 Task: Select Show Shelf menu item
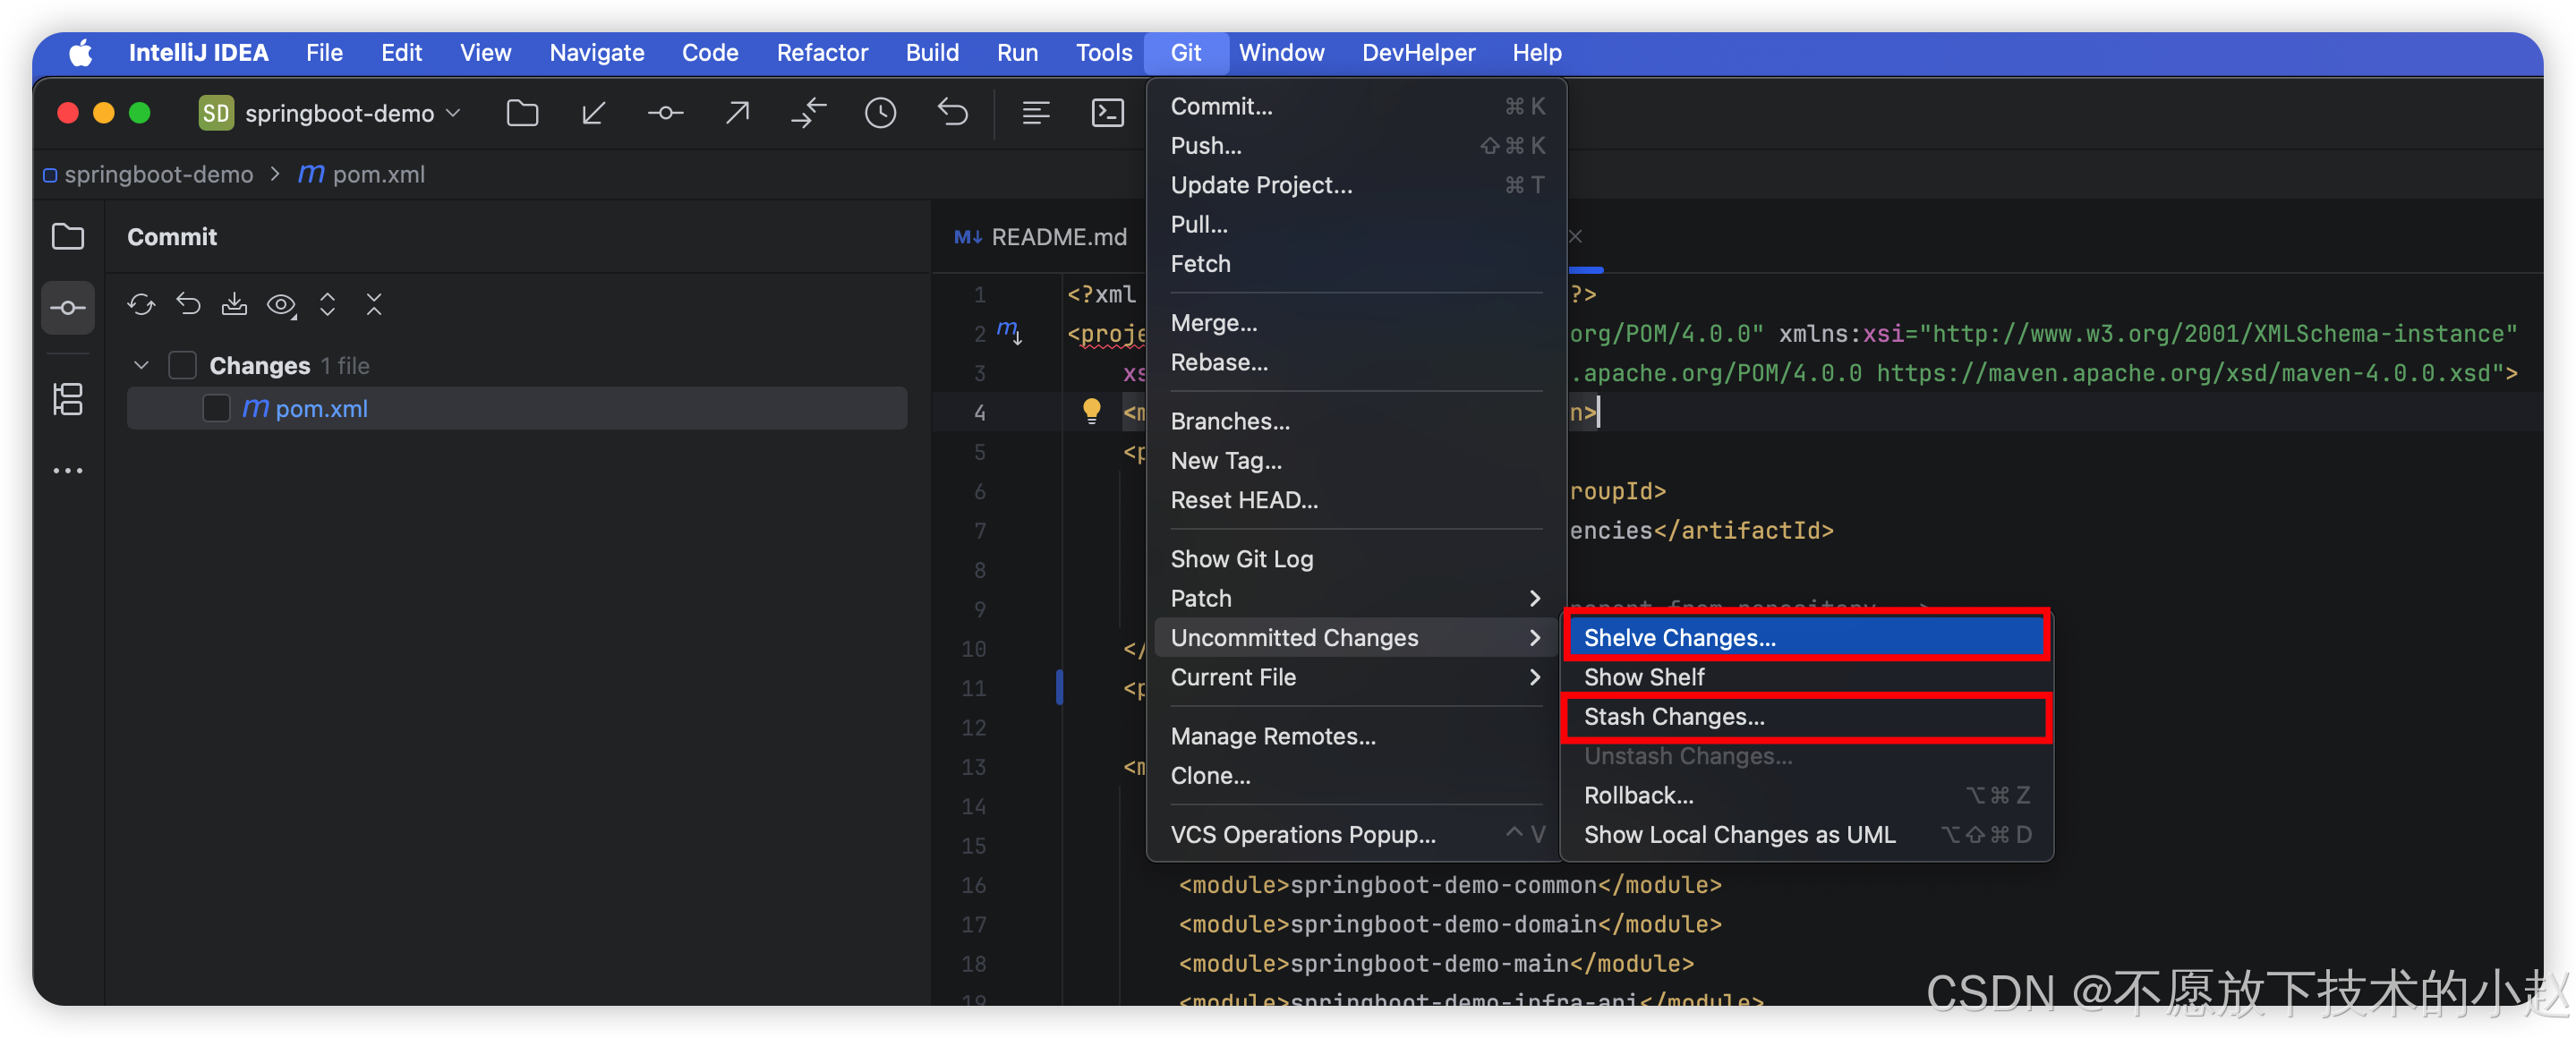pos(1805,677)
